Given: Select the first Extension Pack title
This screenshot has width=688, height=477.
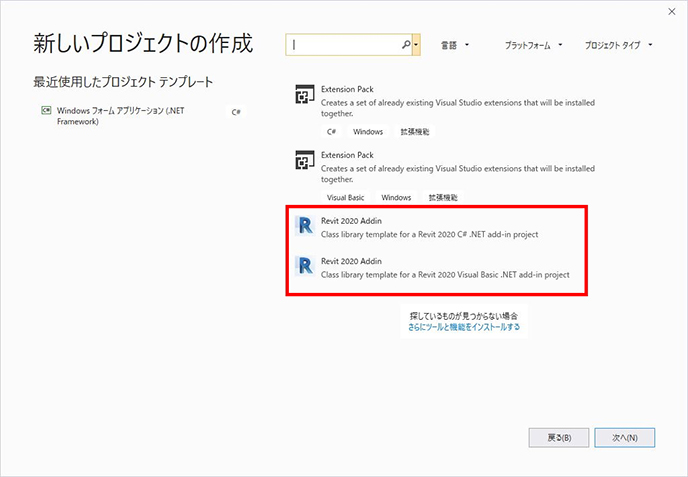Looking at the screenshot, I should [347, 89].
